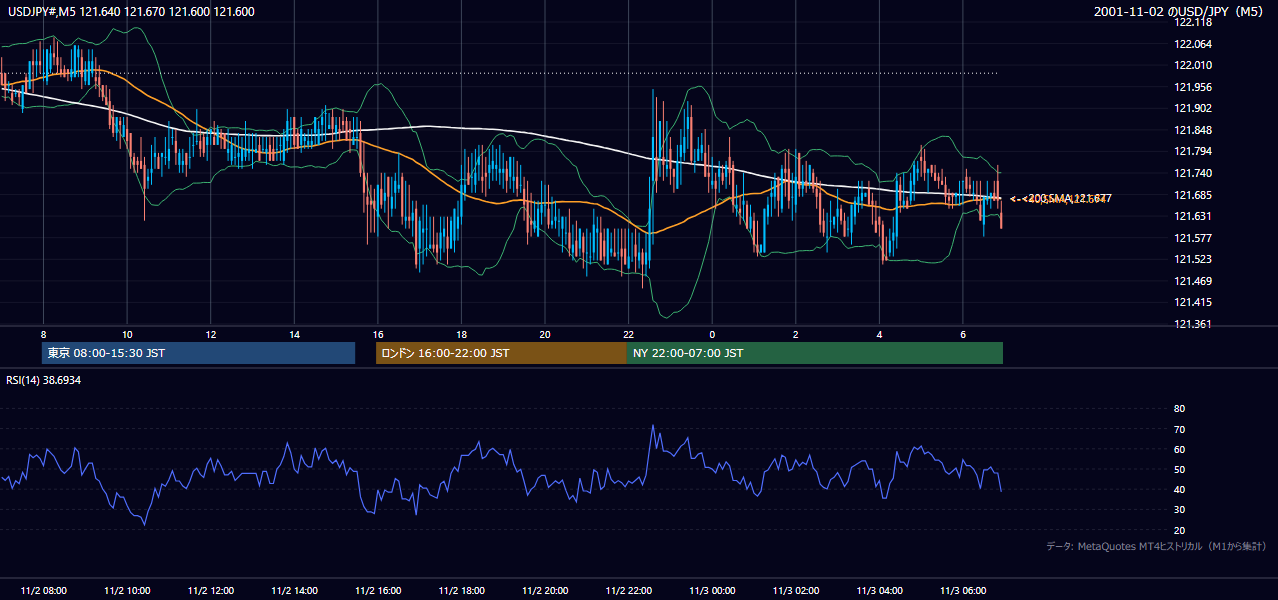Click the RSI 50 level label
The height and width of the screenshot is (600, 1278).
[1179, 469]
